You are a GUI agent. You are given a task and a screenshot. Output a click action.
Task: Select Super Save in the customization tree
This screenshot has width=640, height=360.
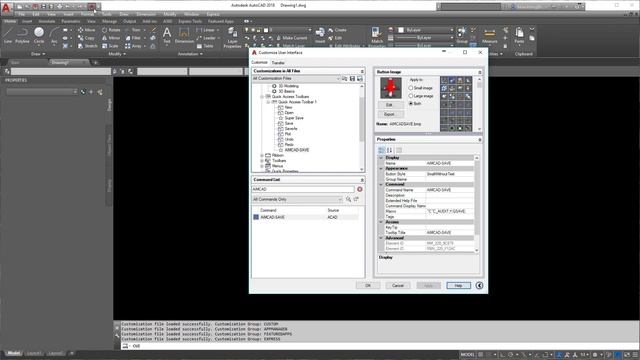[x=294, y=118]
